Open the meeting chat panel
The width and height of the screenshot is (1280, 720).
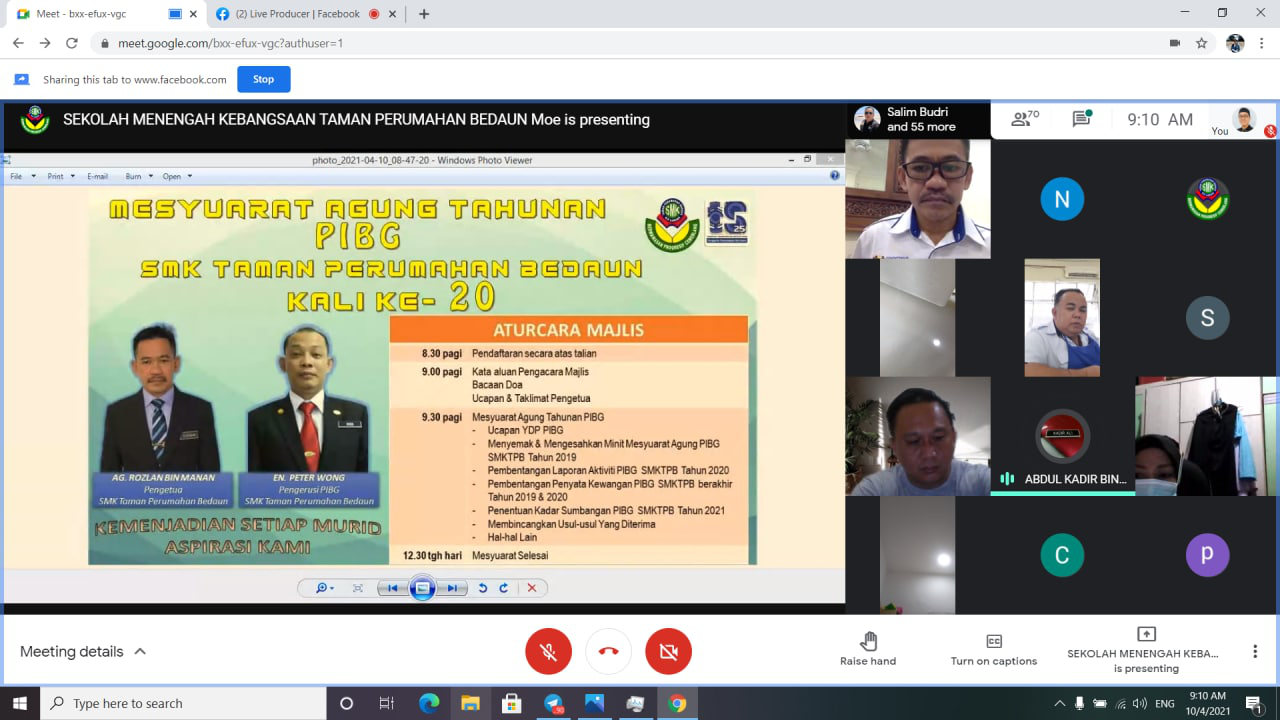(x=1081, y=119)
